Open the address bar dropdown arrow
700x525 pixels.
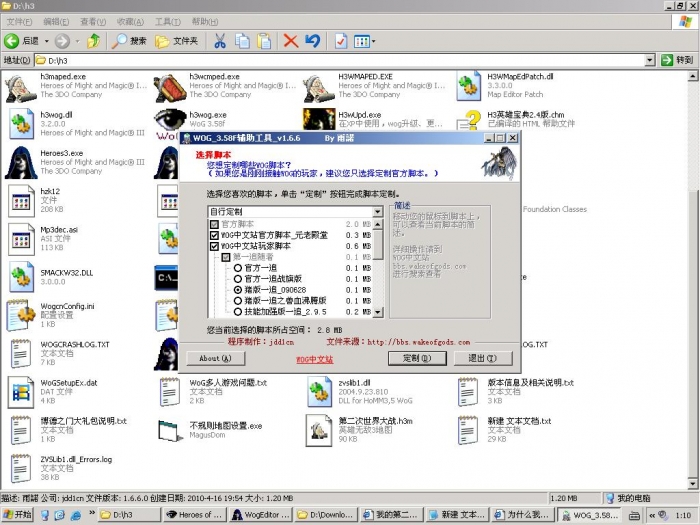(650, 60)
